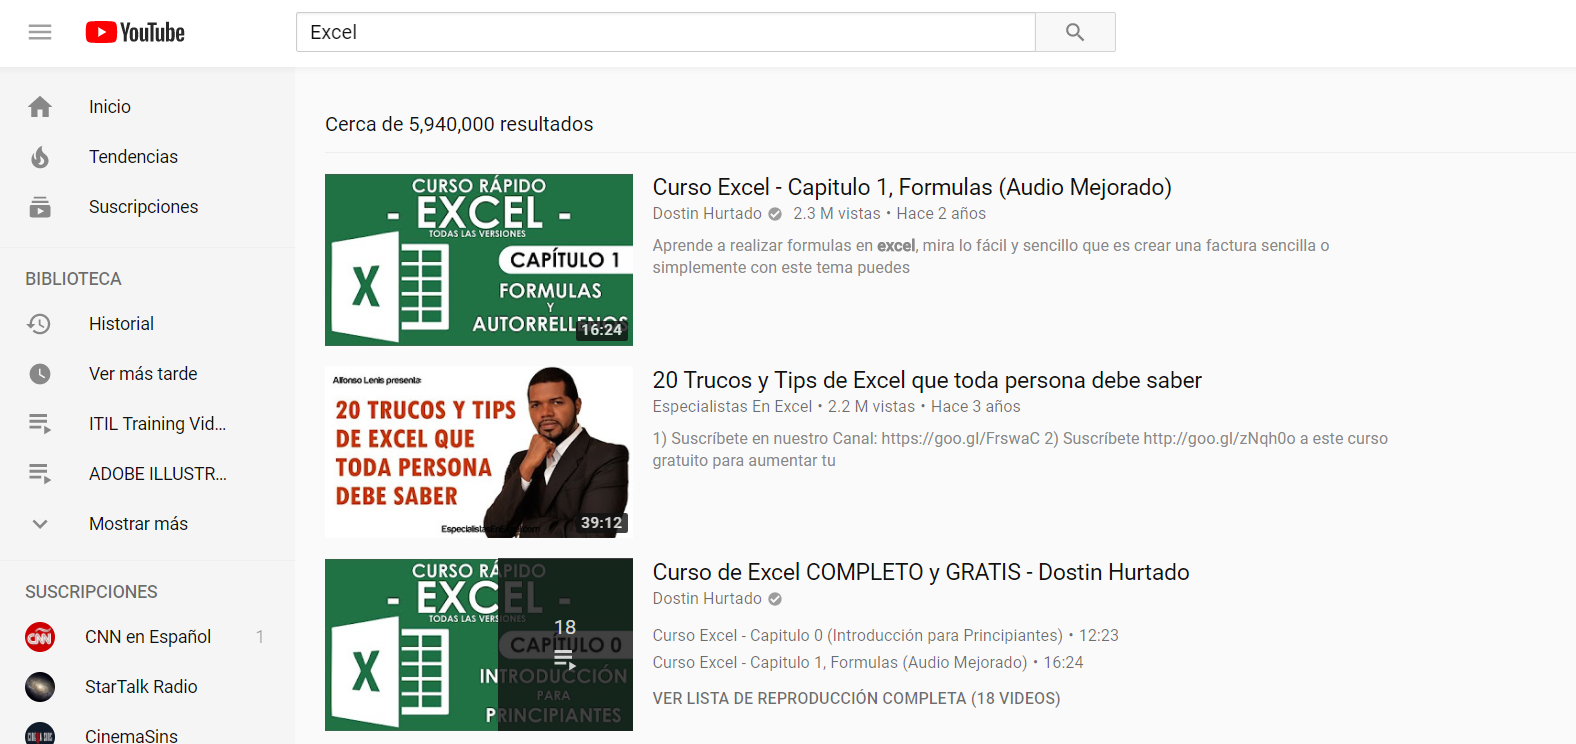Click title Curso Excel - Capitulo 1, Formulas
The image size is (1576, 744).
tap(912, 187)
